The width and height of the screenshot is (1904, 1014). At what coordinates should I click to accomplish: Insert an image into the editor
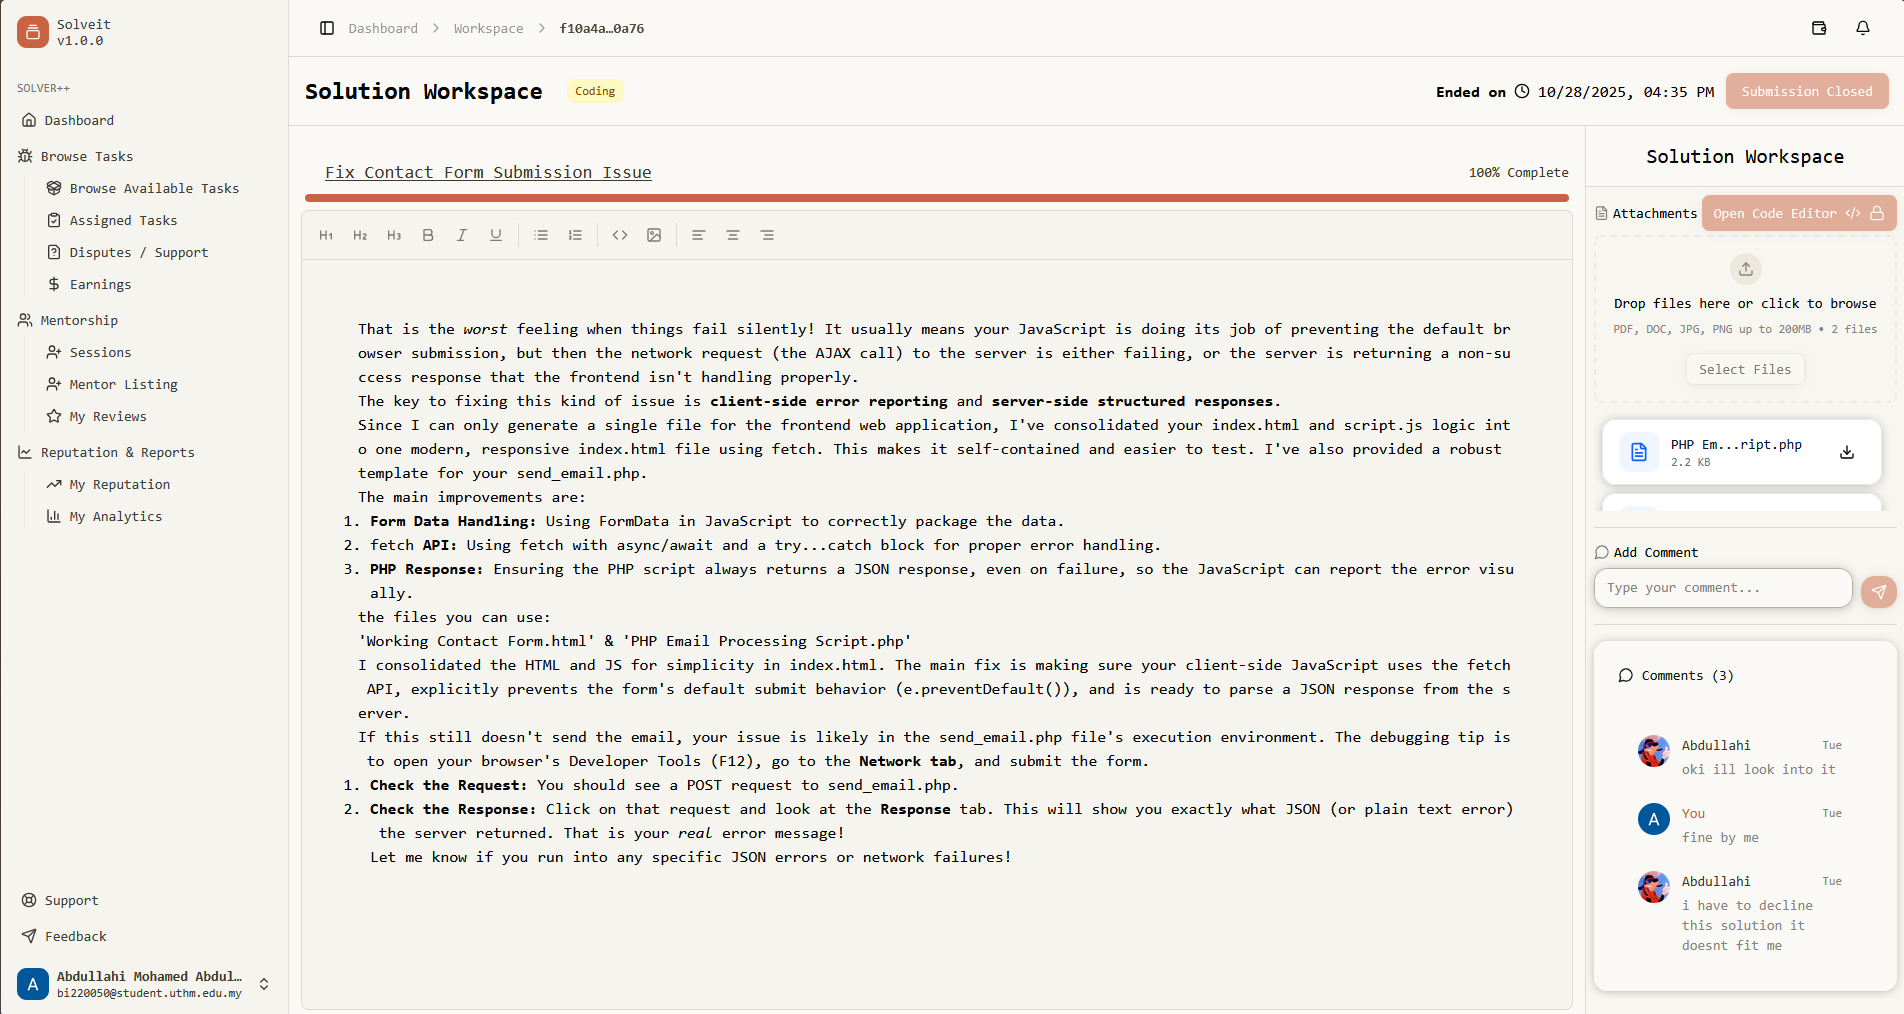click(x=654, y=235)
